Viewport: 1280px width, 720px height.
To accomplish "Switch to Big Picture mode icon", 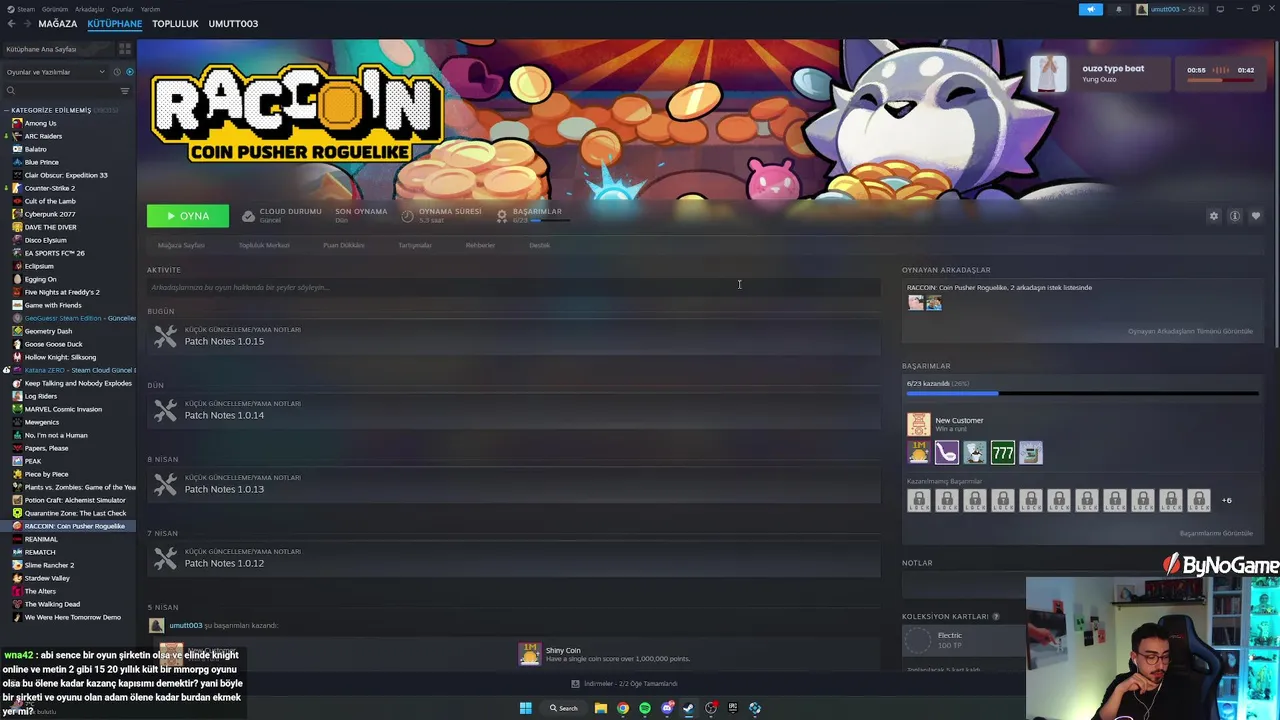I will pyautogui.click(x=1222, y=9).
